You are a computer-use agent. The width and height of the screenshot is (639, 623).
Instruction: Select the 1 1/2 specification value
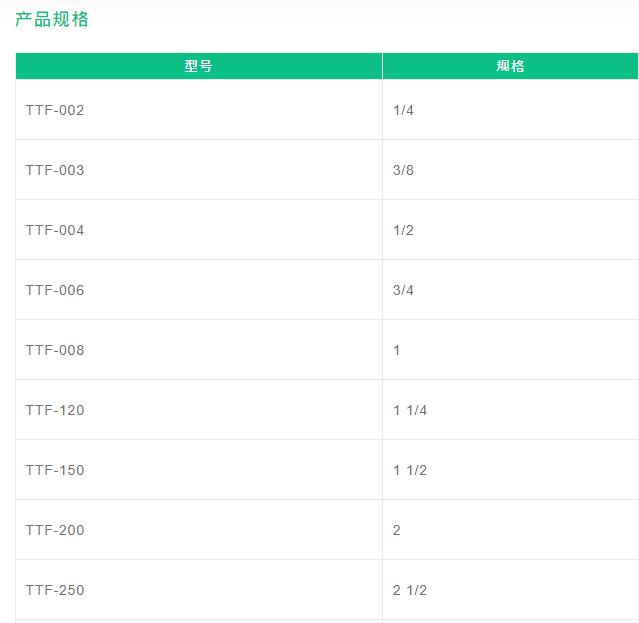click(x=410, y=470)
